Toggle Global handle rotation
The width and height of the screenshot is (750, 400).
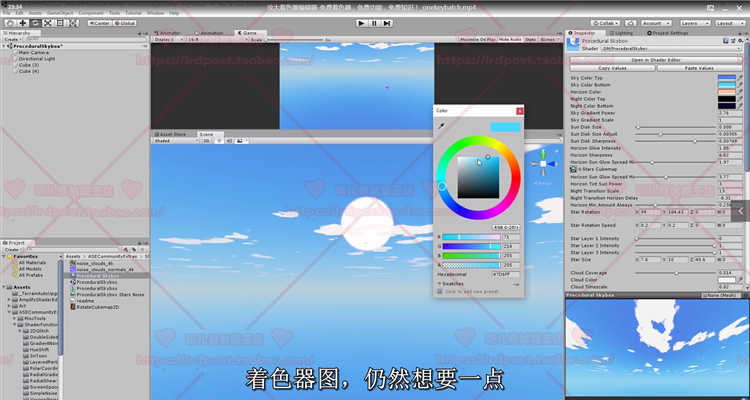coord(124,23)
